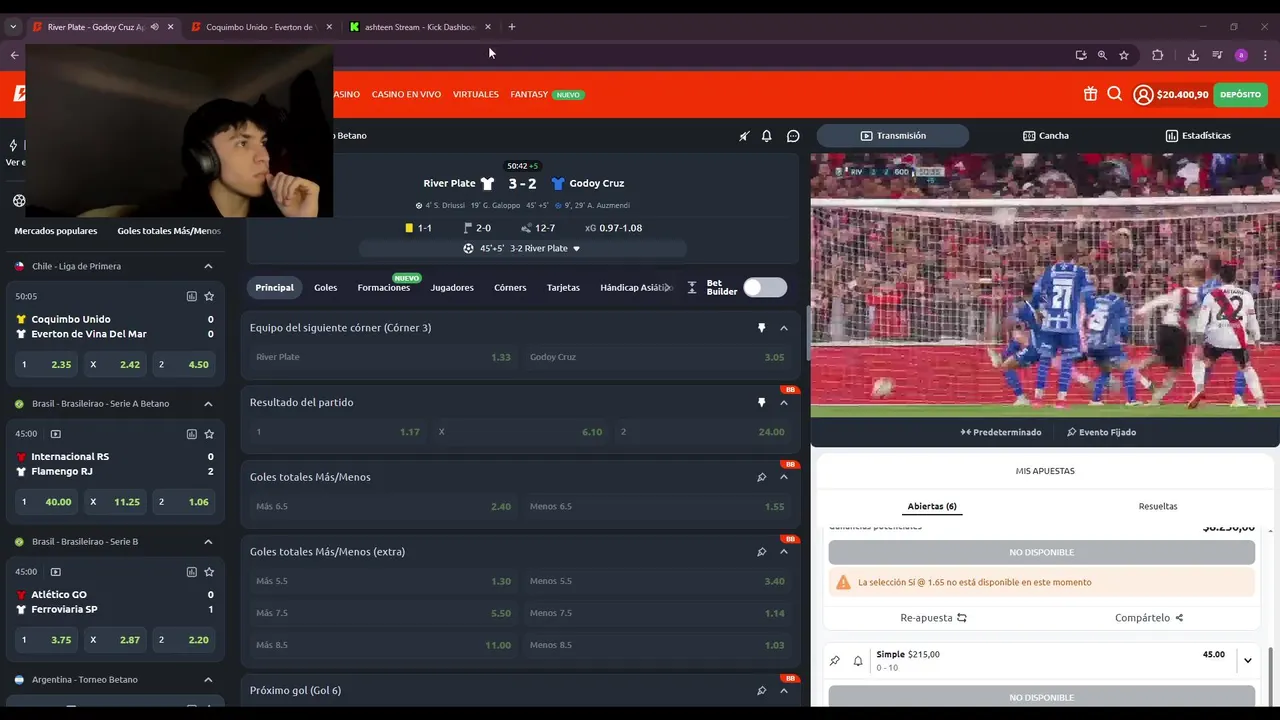Open live stream icon for Internacional RS
Viewport: 1280px width, 720px height.
[56, 434]
